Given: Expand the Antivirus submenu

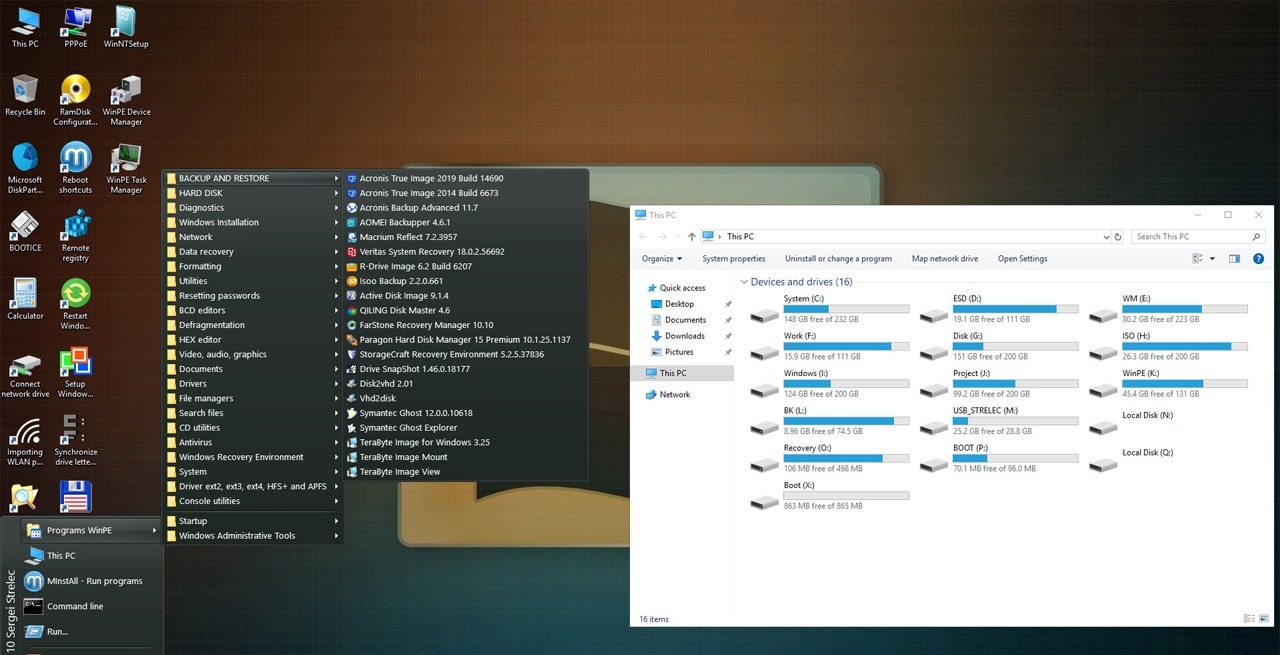Looking at the screenshot, I should 253,442.
